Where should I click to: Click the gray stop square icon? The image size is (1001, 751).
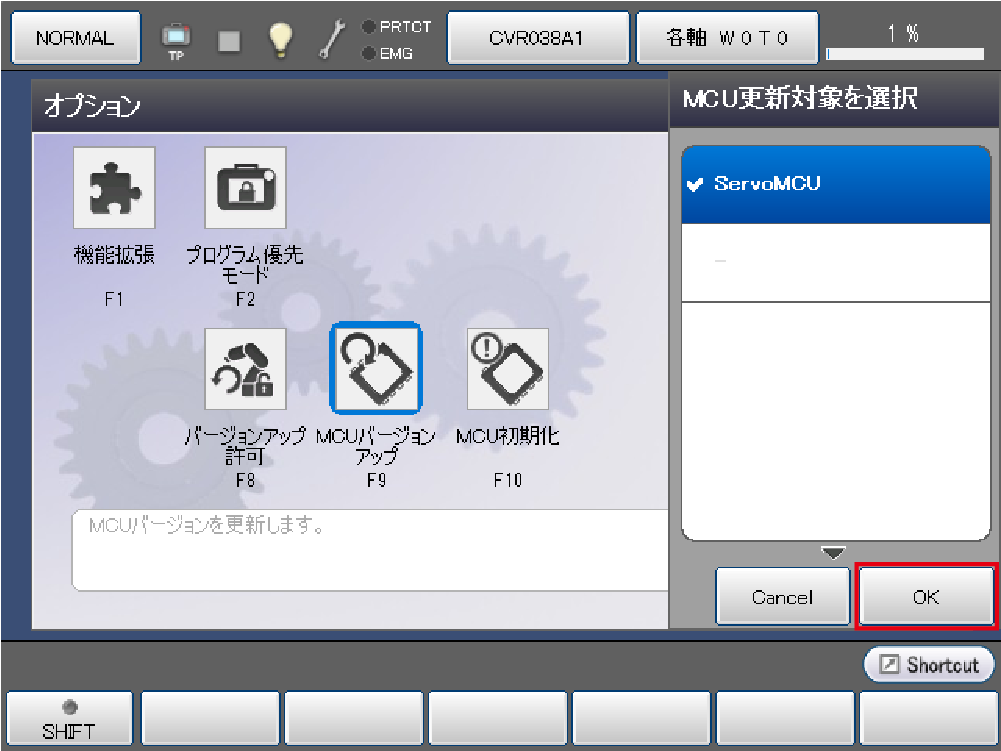(x=229, y=40)
